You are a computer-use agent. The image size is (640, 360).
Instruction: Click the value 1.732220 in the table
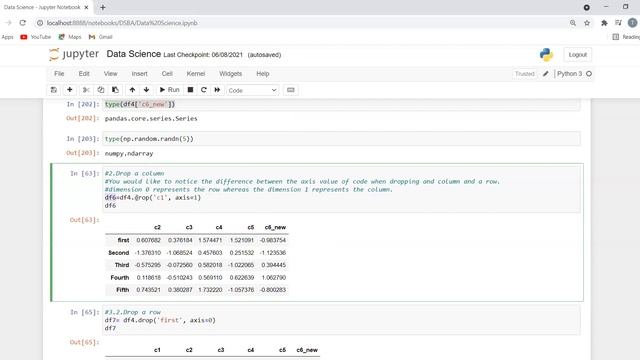[x=210, y=290]
